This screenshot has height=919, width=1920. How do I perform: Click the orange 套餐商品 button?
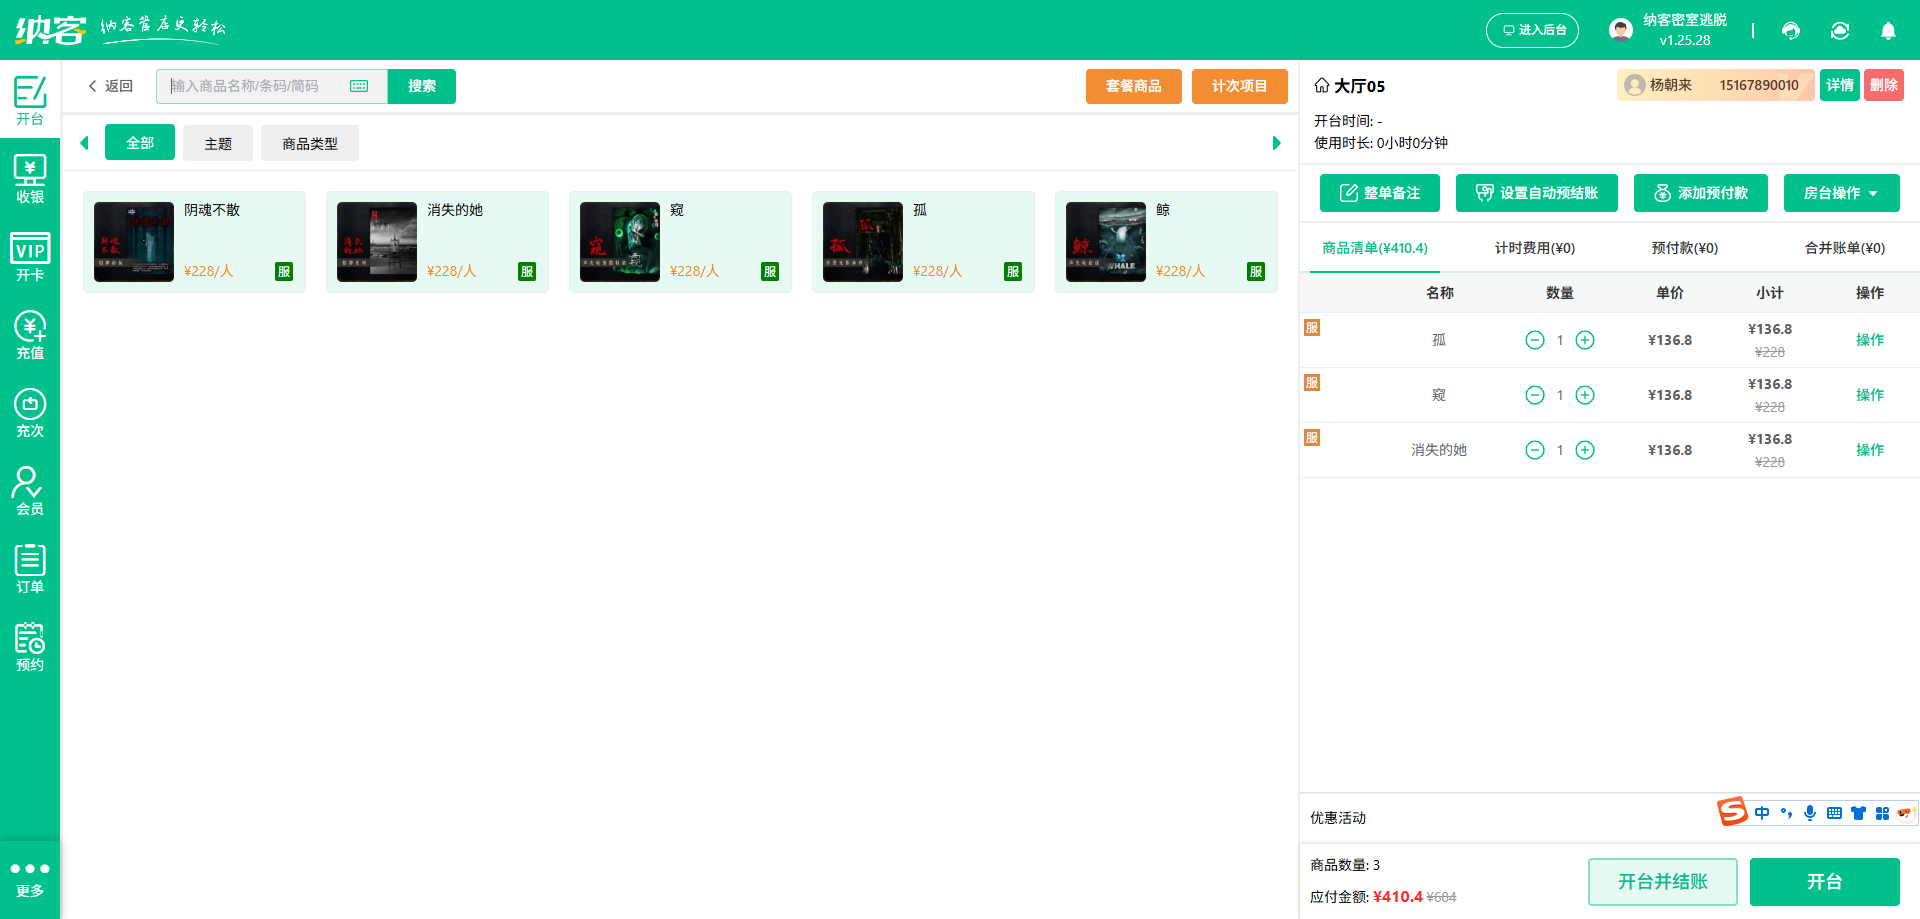1133,86
